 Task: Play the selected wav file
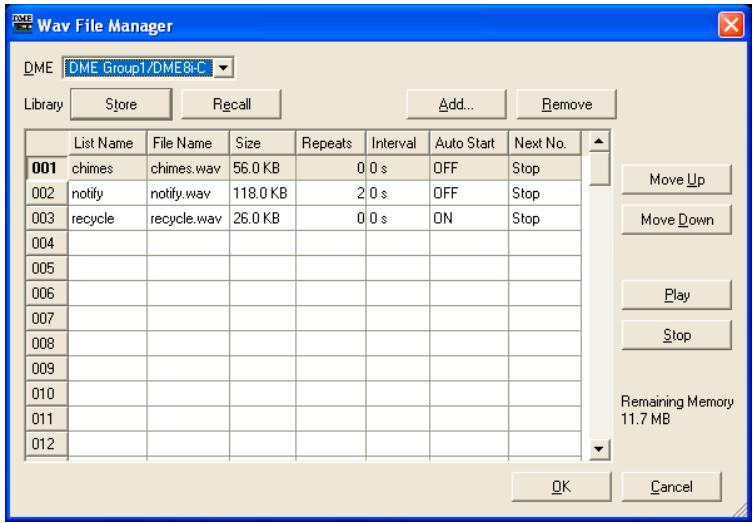pyautogui.click(x=677, y=295)
